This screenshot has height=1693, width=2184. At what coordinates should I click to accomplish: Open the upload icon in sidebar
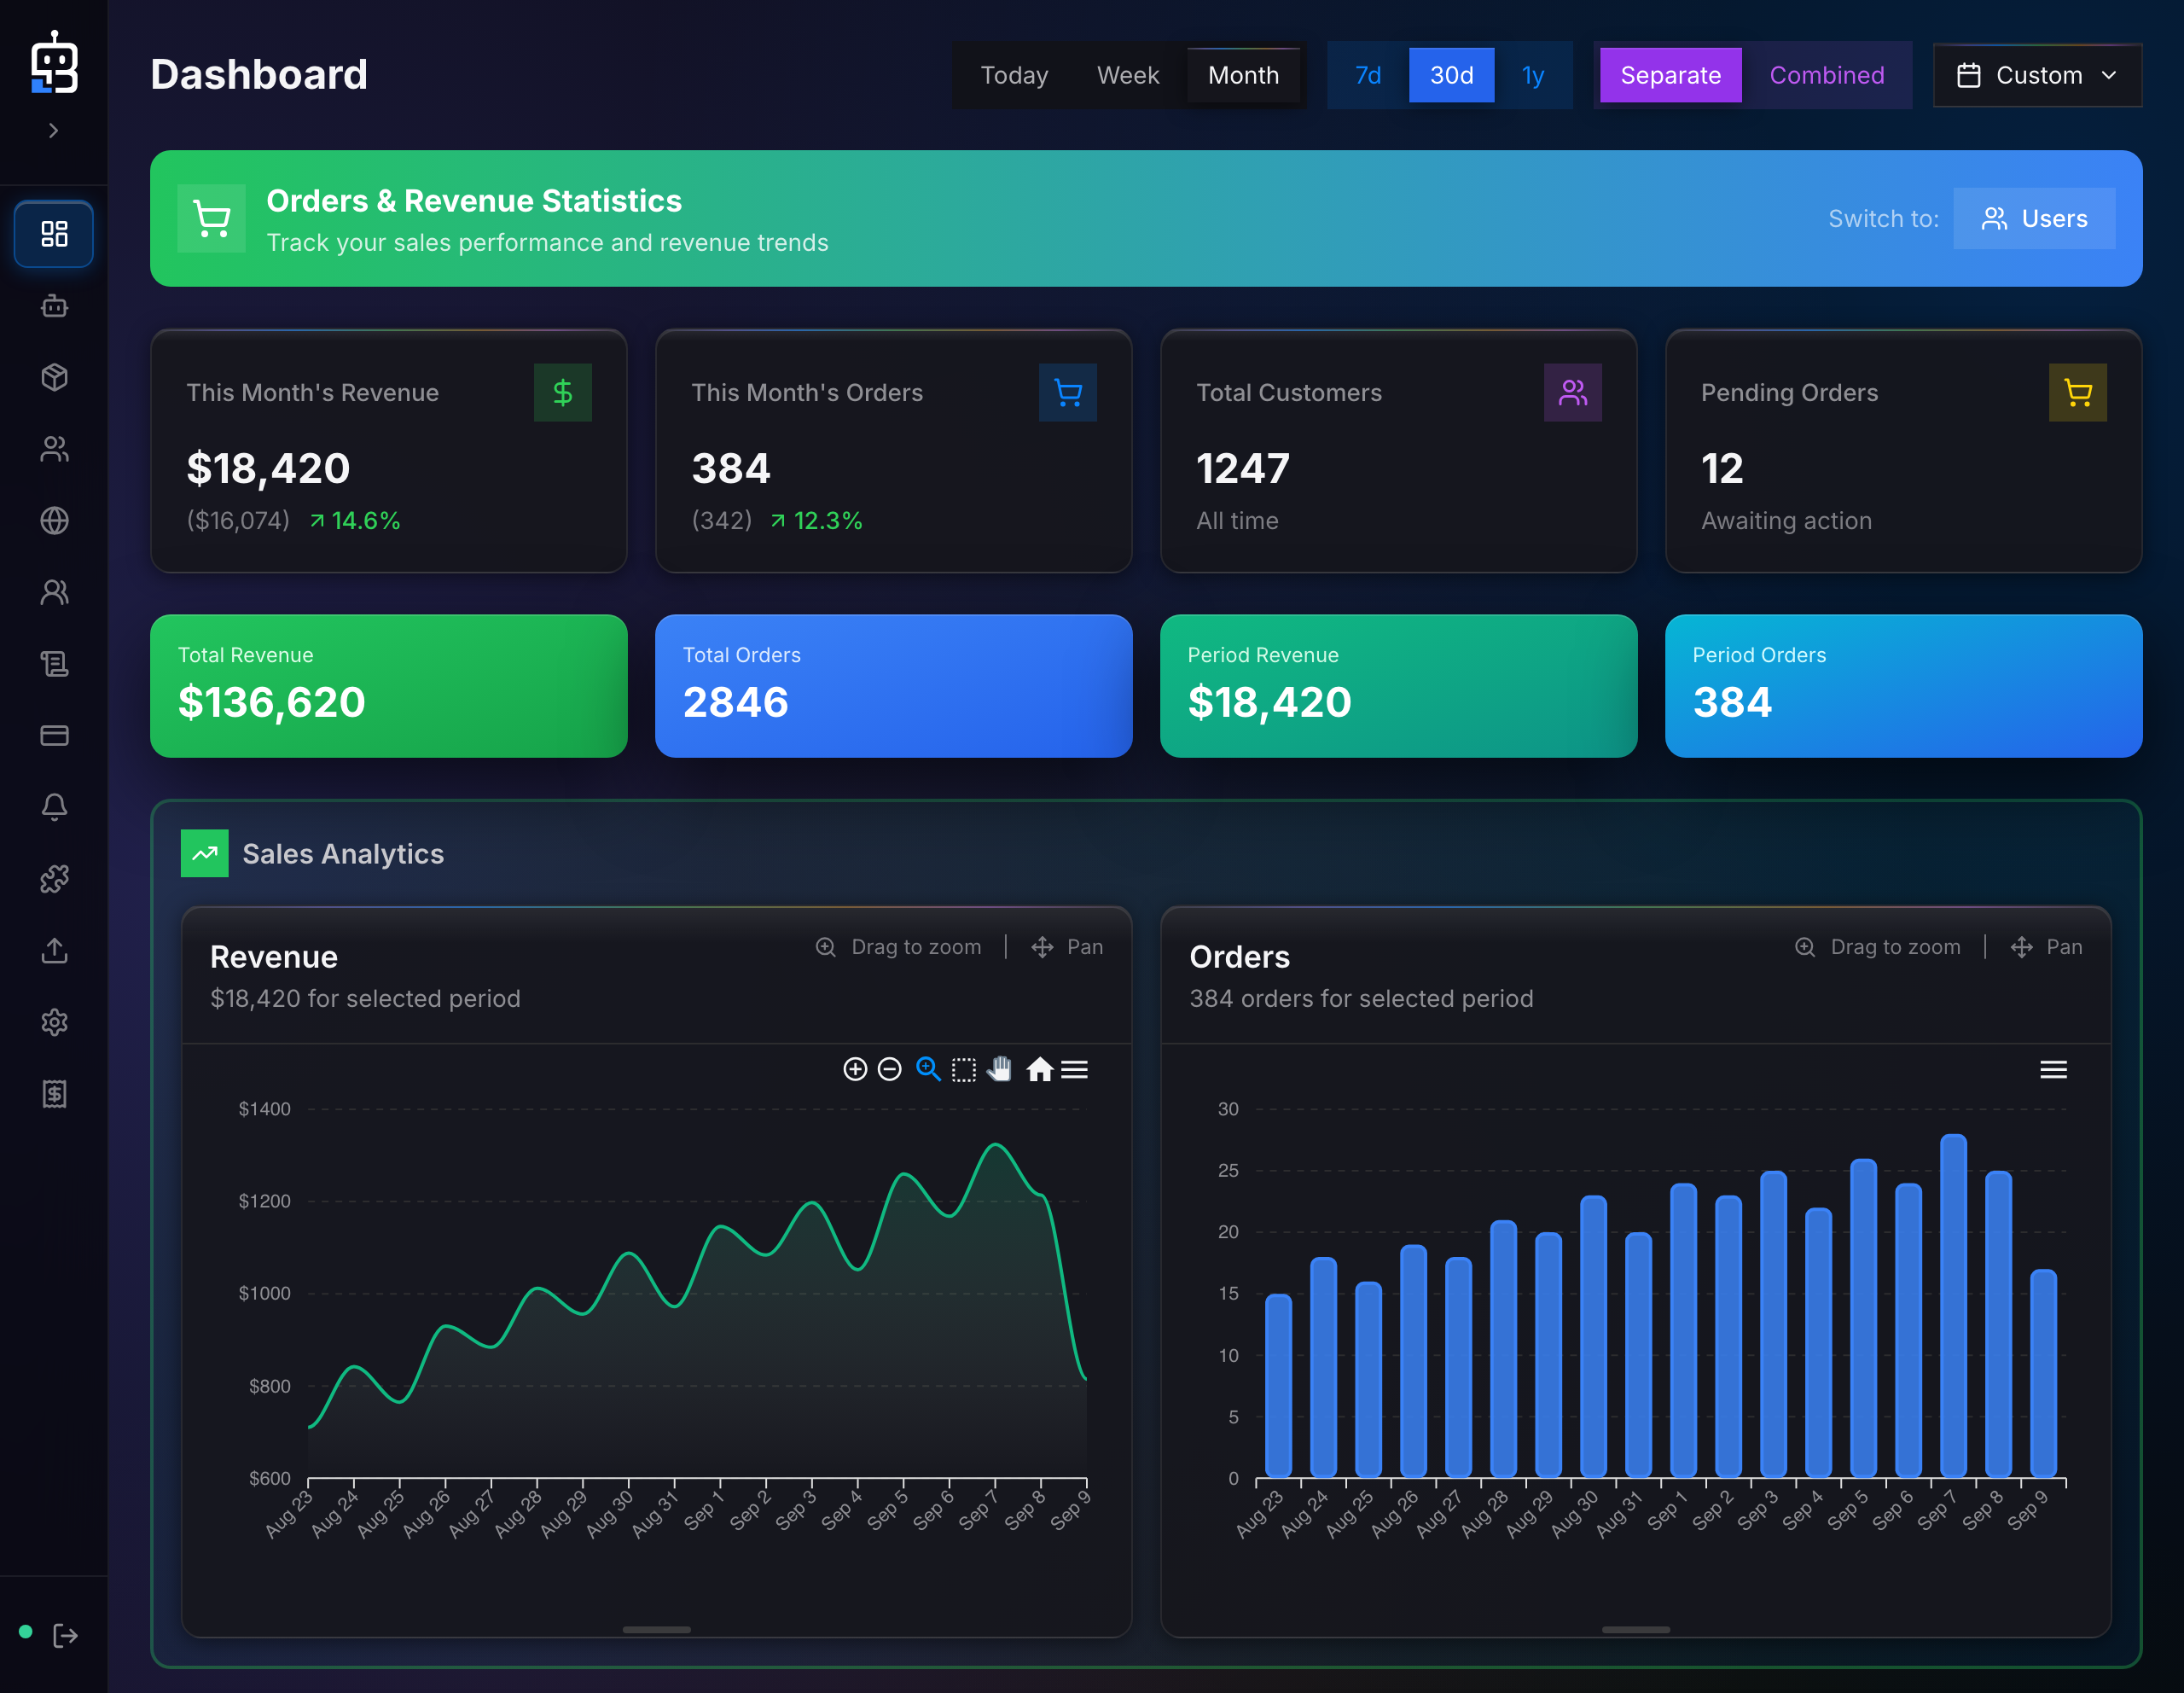(x=54, y=950)
